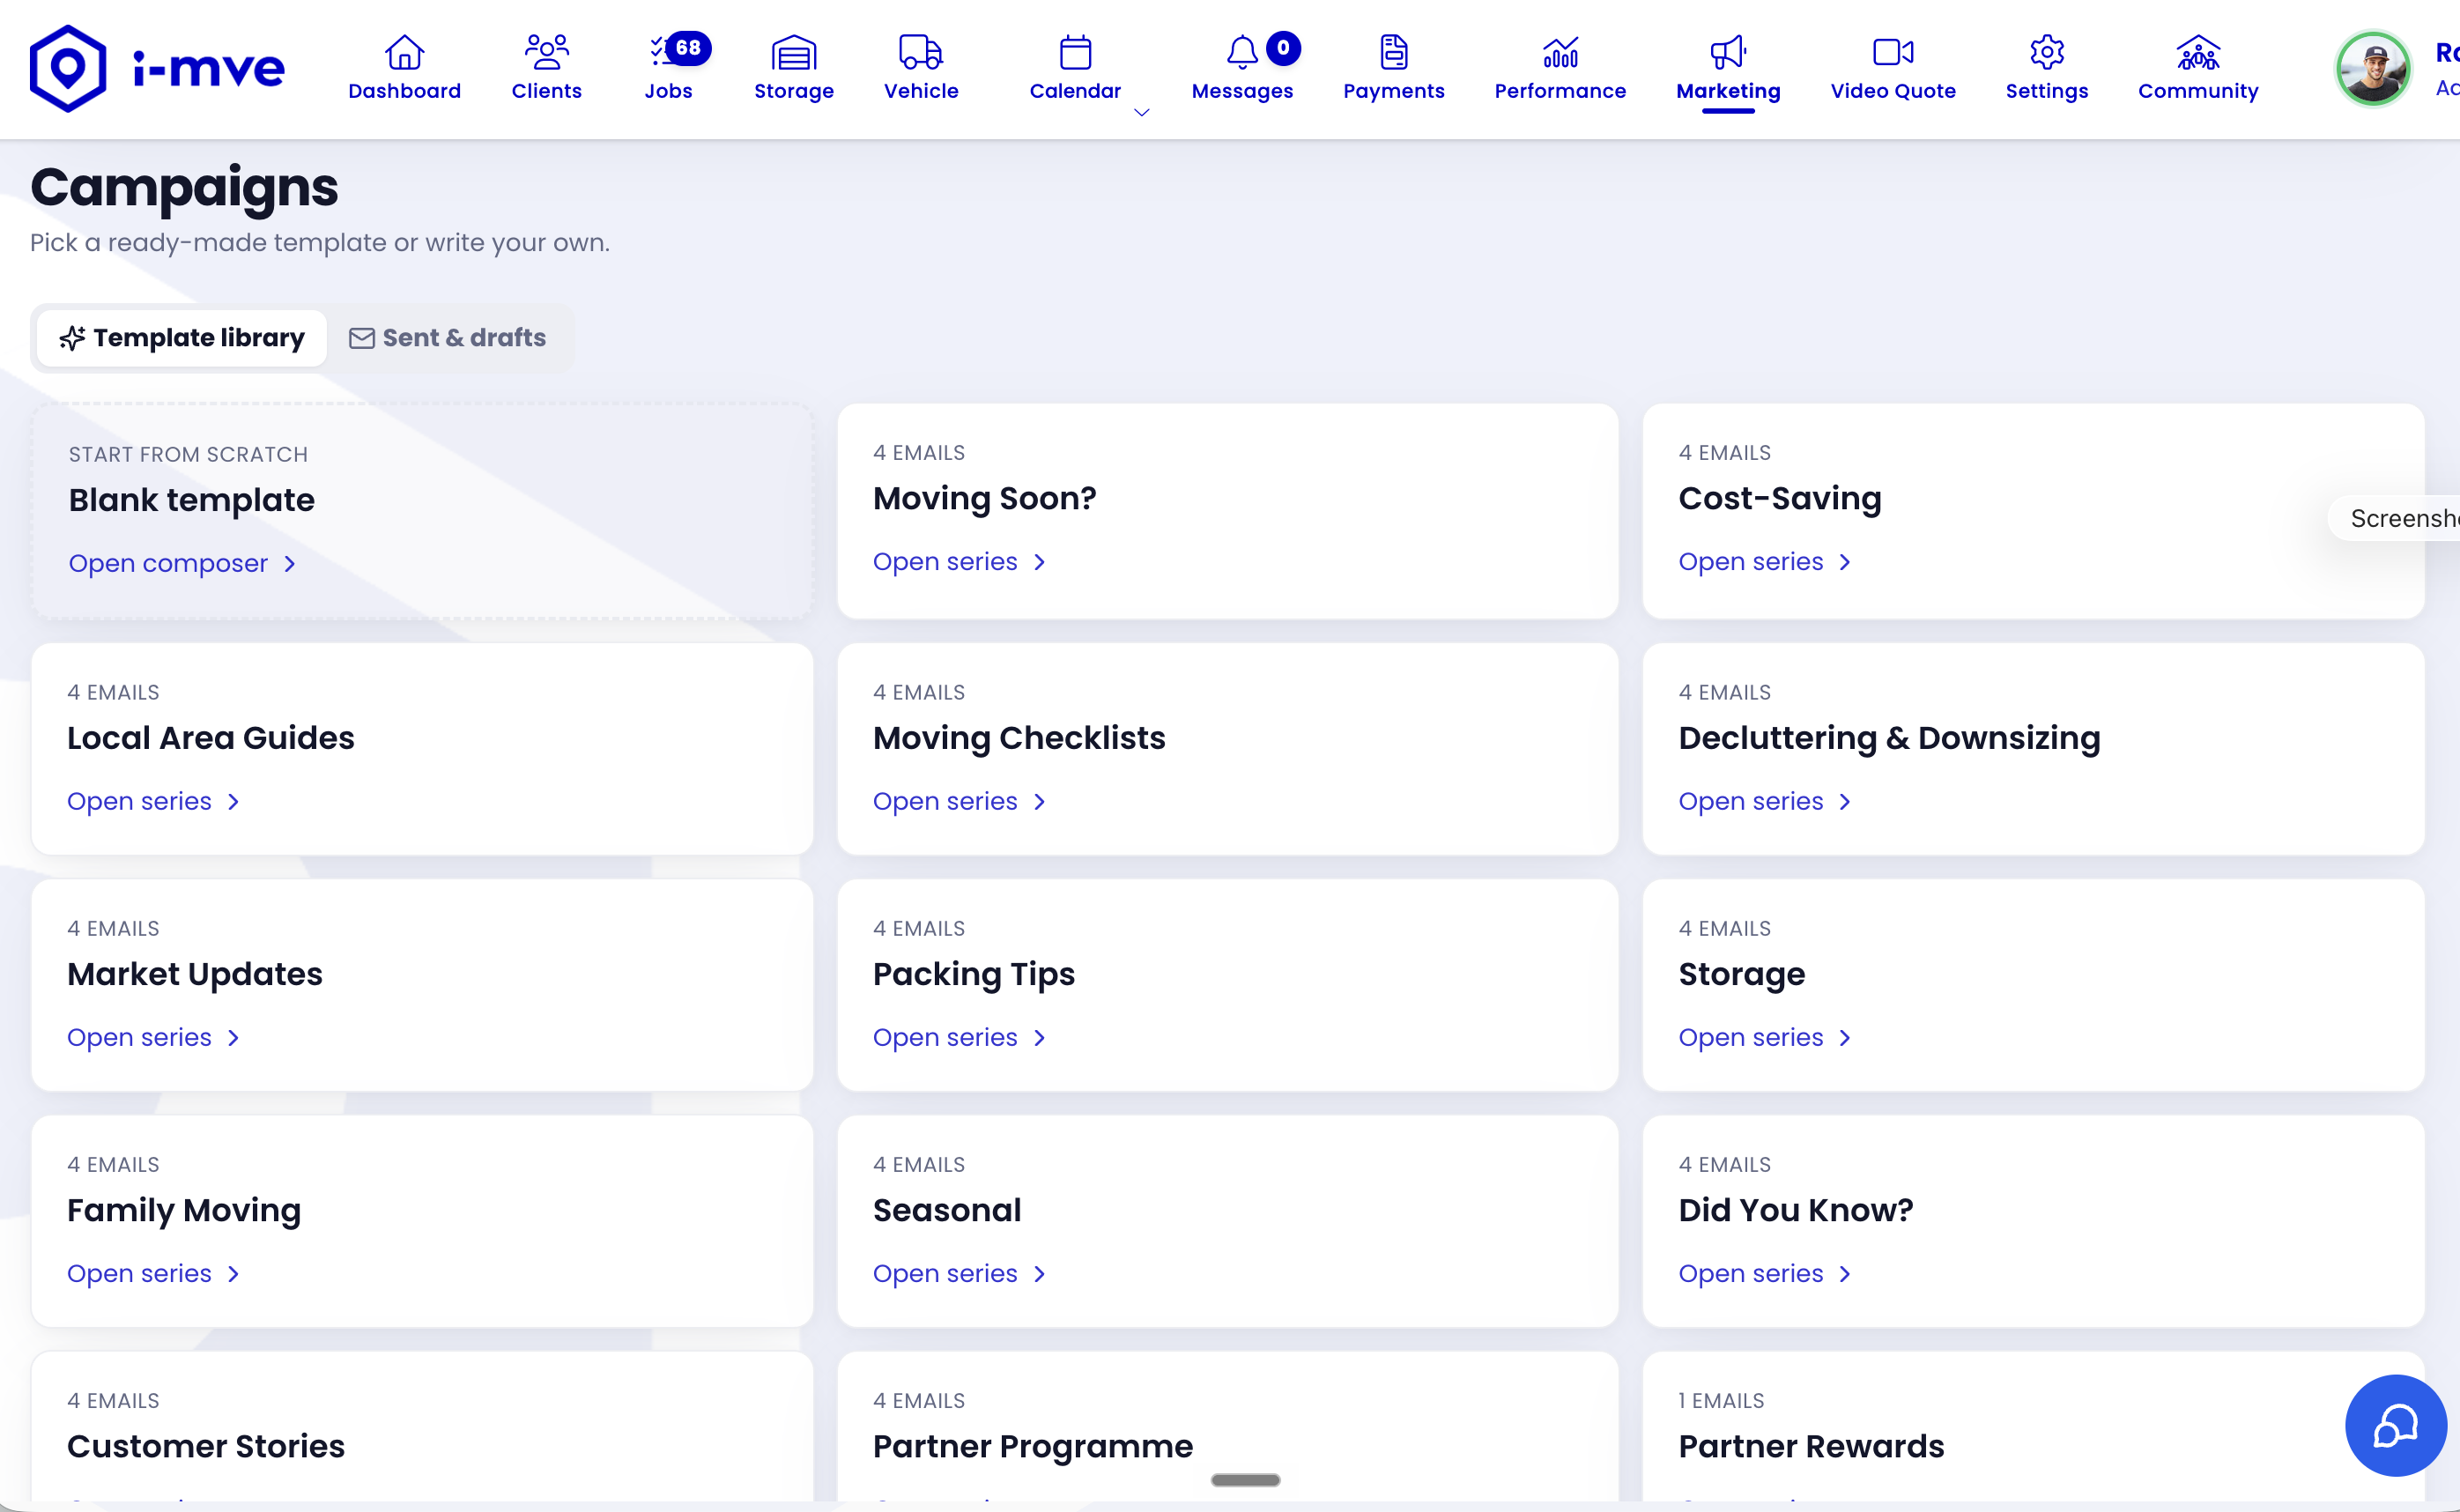Image resolution: width=2460 pixels, height=1512 pixels.
Task: Click chevron on Moving Soon? card
Action: (1039, 563)
